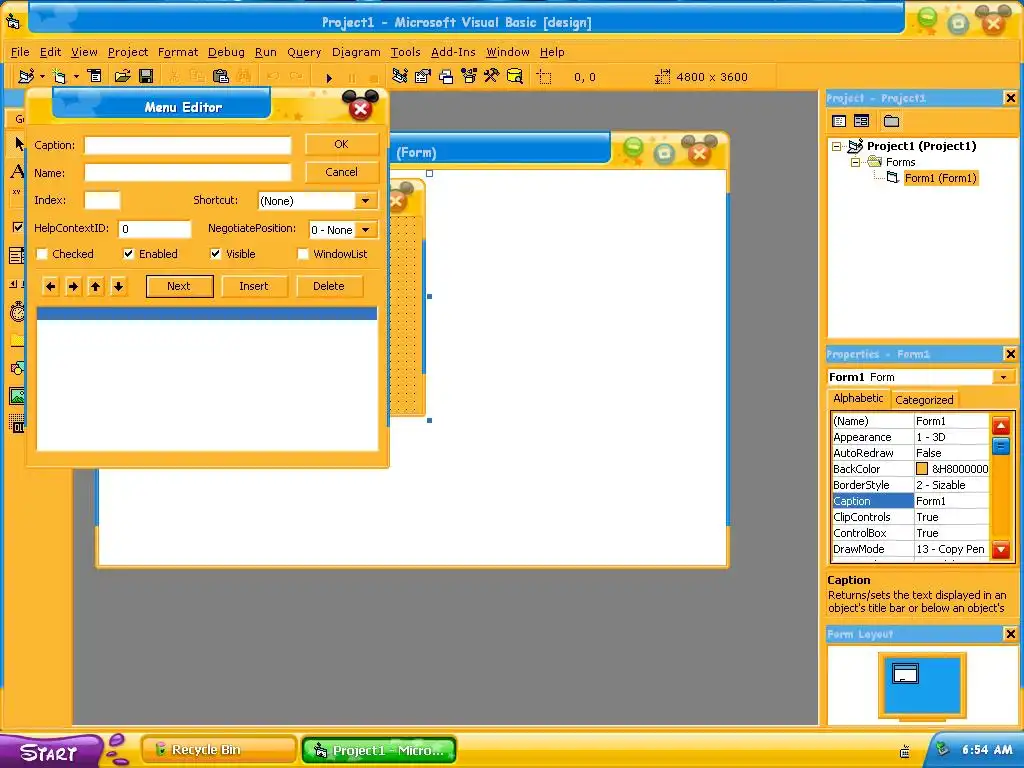Collapse the Forms folder node
The width and height of the screenshot is (1024, 768).
(x=855, y=162)
